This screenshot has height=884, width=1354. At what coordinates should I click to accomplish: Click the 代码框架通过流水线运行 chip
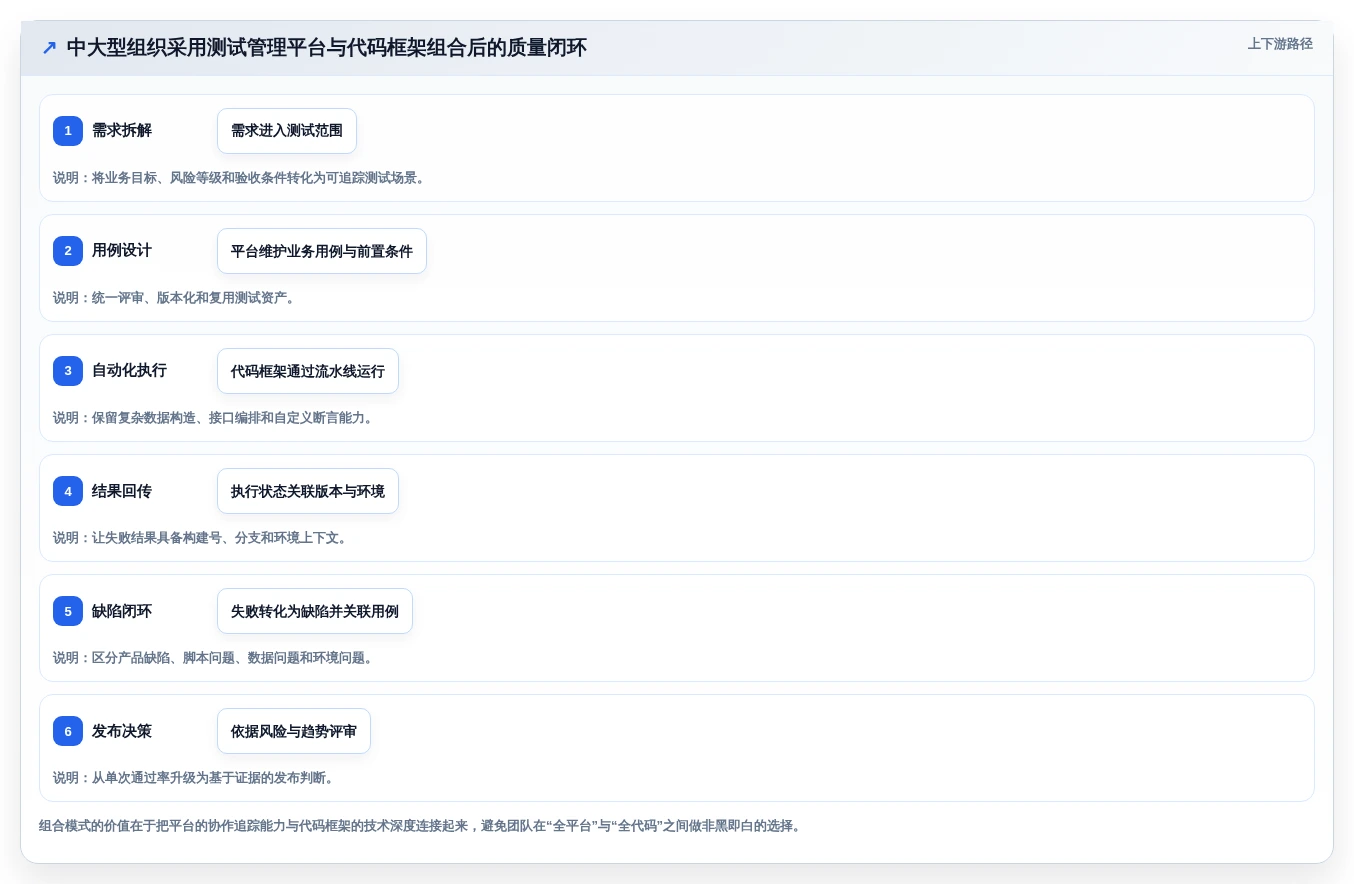[x=308, y=371]
